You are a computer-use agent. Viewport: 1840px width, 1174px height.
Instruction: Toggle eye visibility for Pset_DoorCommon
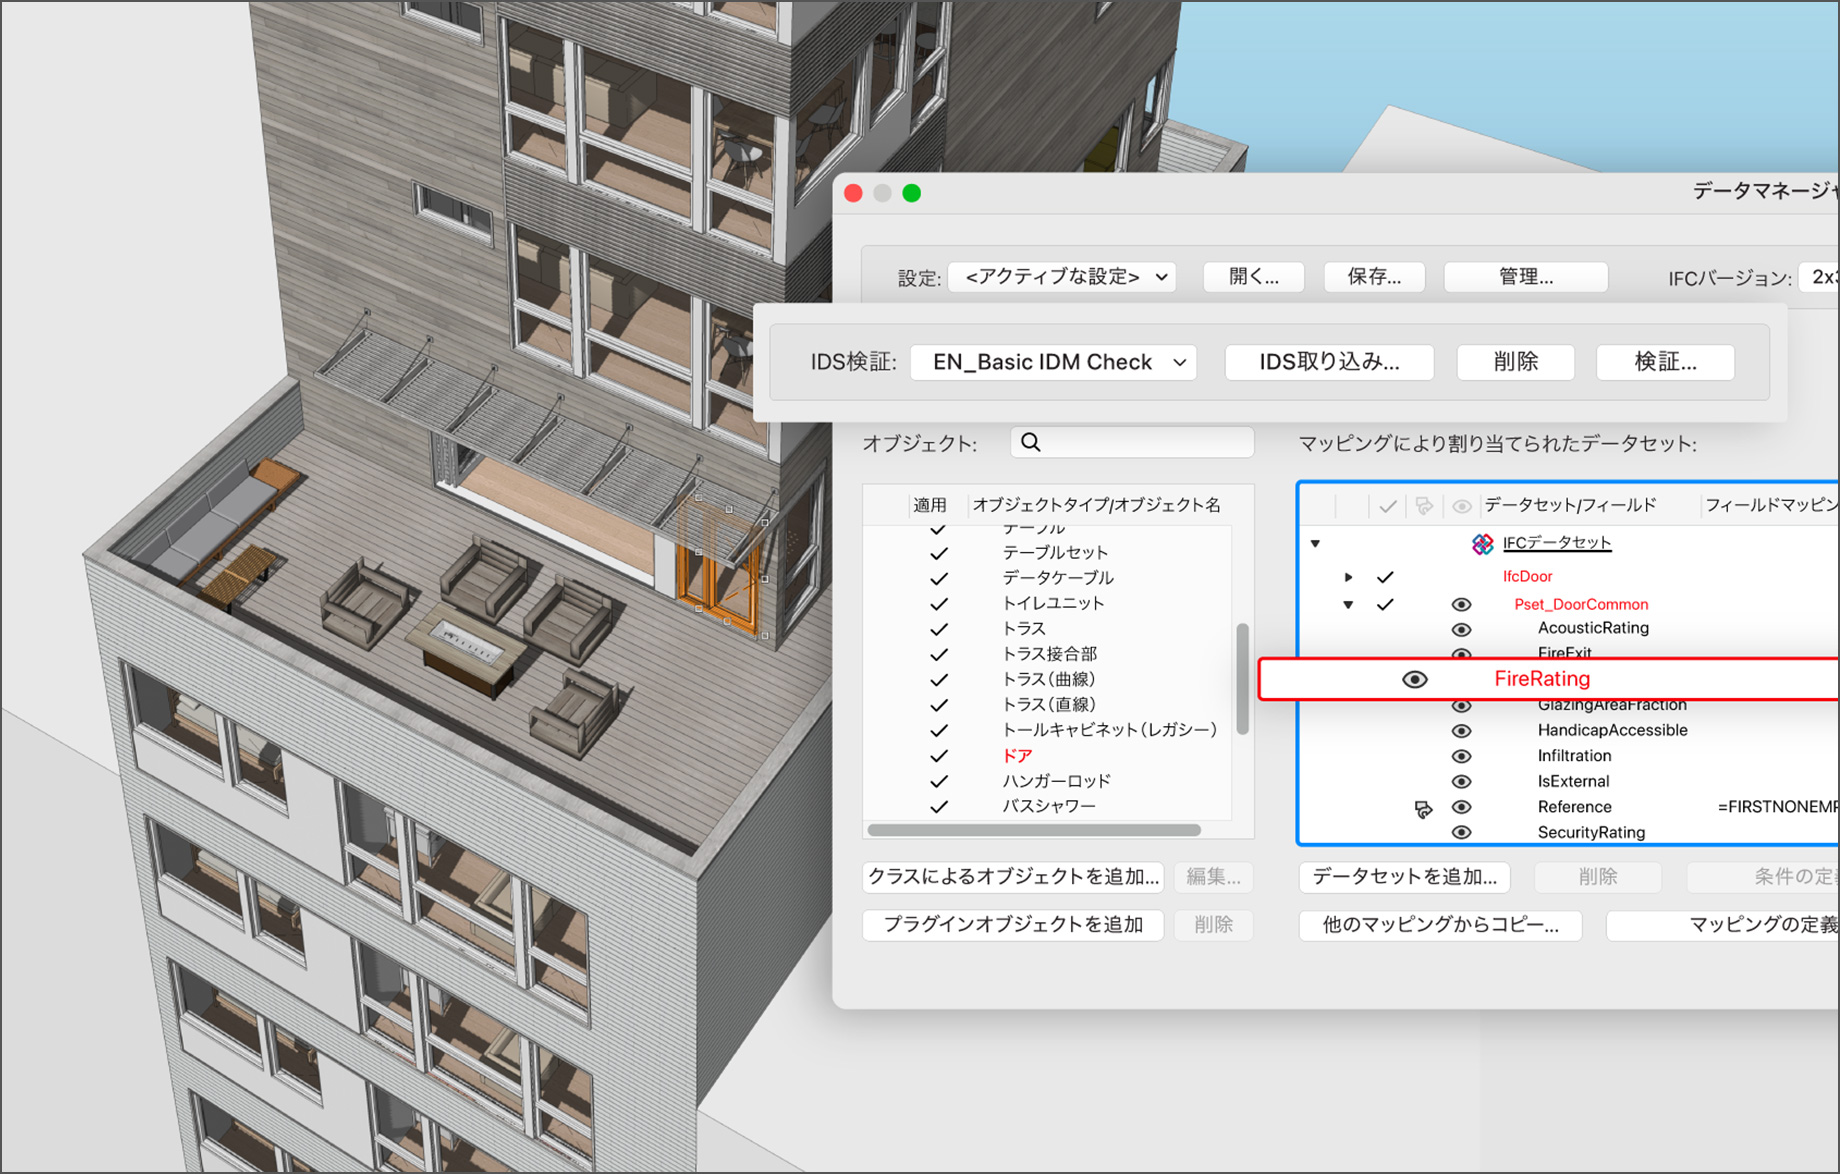[x=1461, y=604]
